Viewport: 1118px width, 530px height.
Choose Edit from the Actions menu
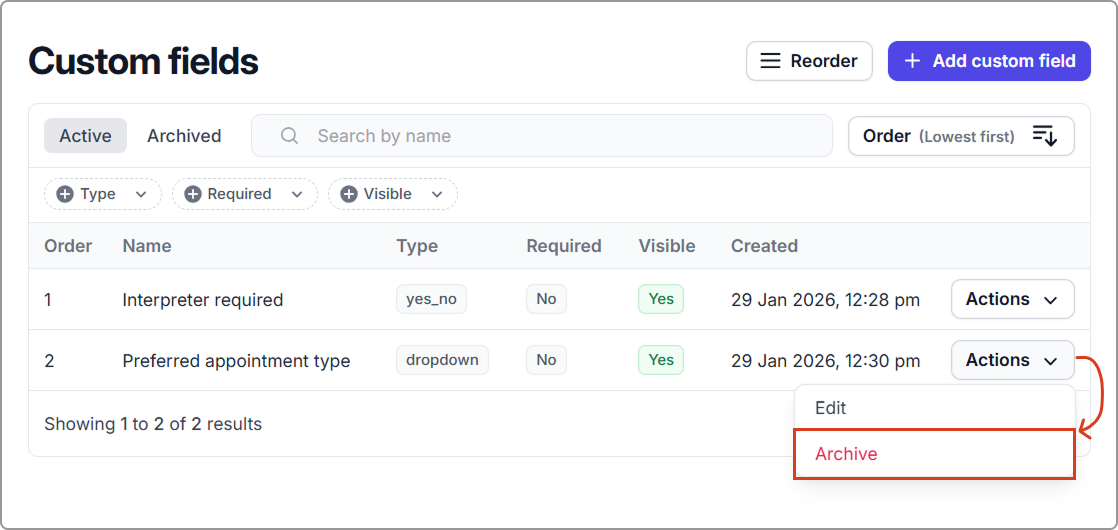pyautogui.click(x=831, y=408)
